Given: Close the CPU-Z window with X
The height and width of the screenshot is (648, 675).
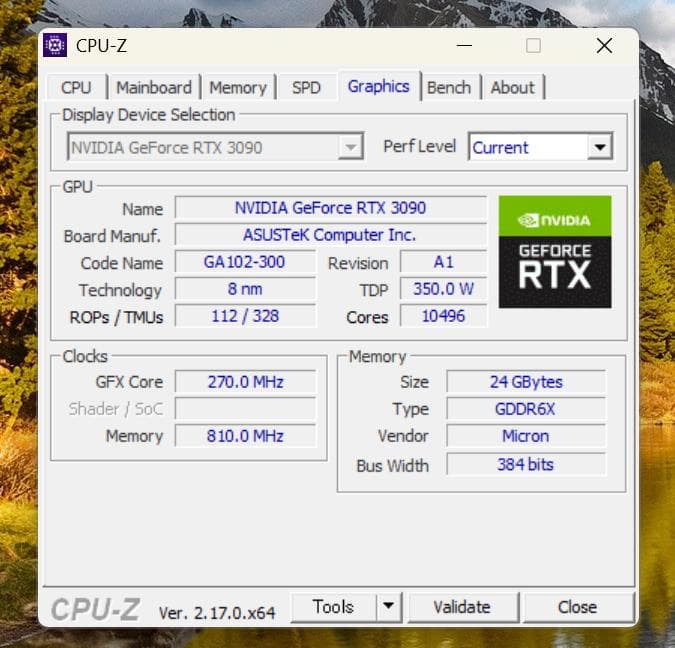Looking at the screenshot, I should (604, 45).
